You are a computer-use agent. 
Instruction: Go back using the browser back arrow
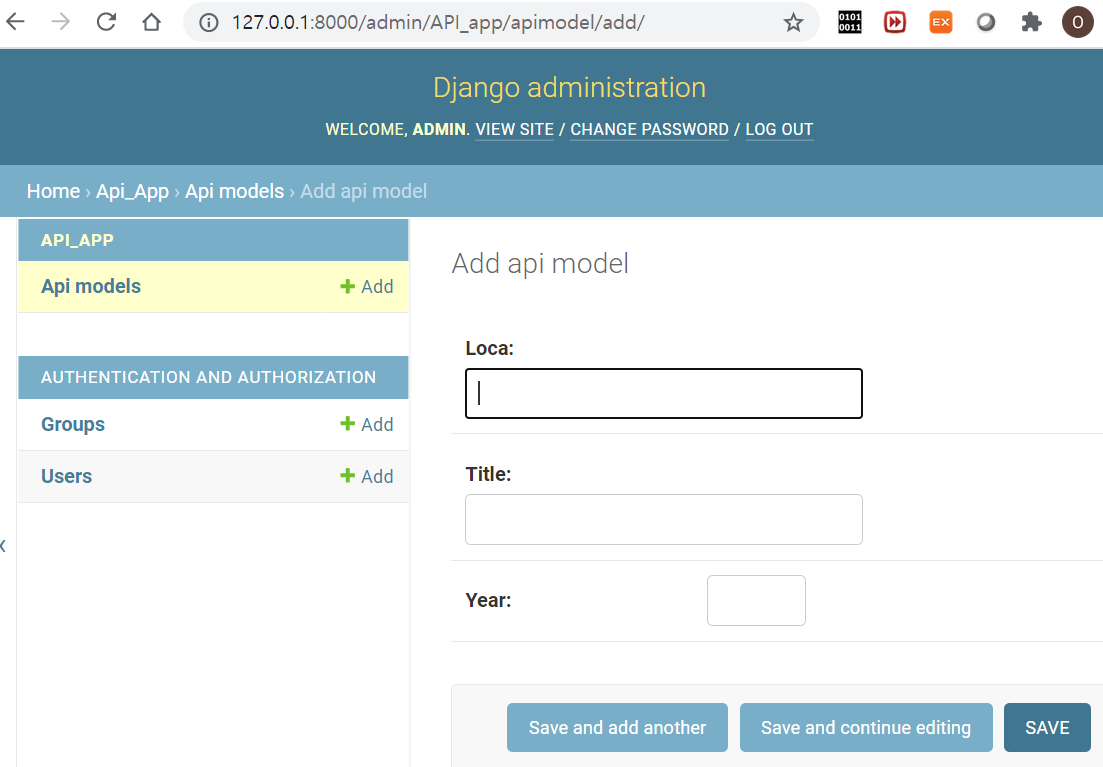(x=15, y=22)
